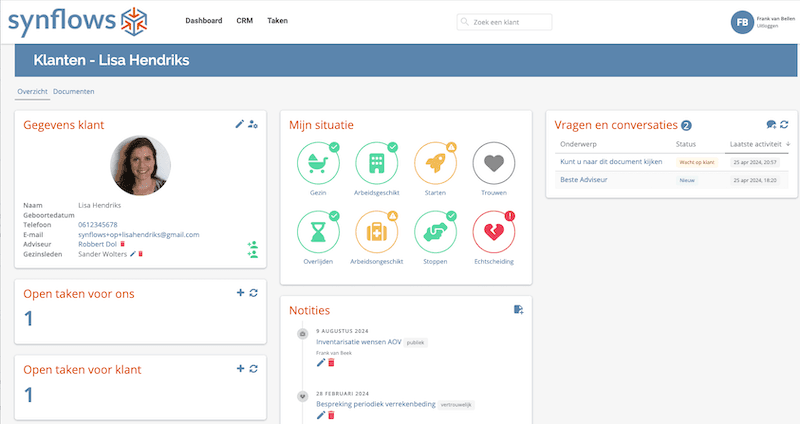Click the count under Open taken voor ons
This screenshot has height=424, width=800.
tap(29, 319)
